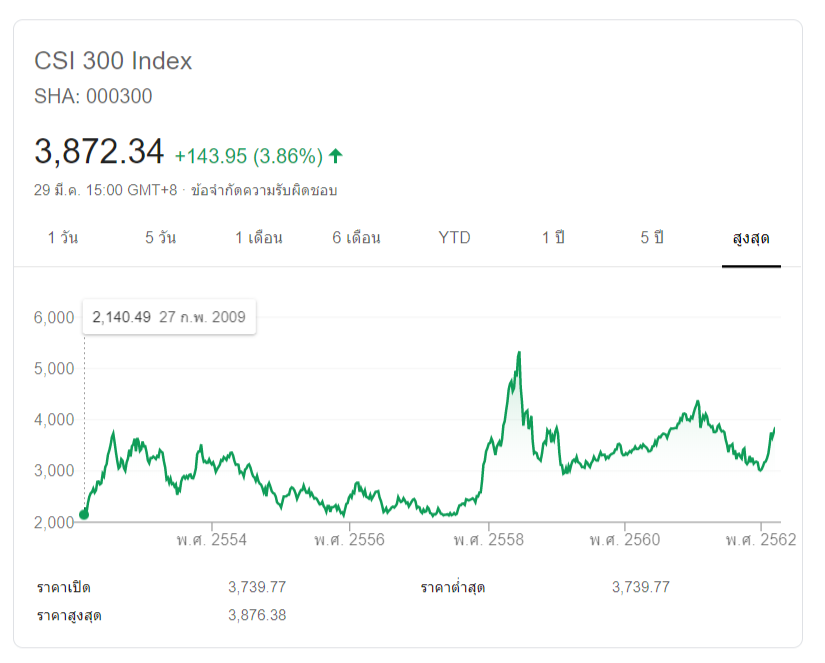Show the 1 เดือน chart range
This screenshot has height=663, width=825.
[x=259, y=238]
